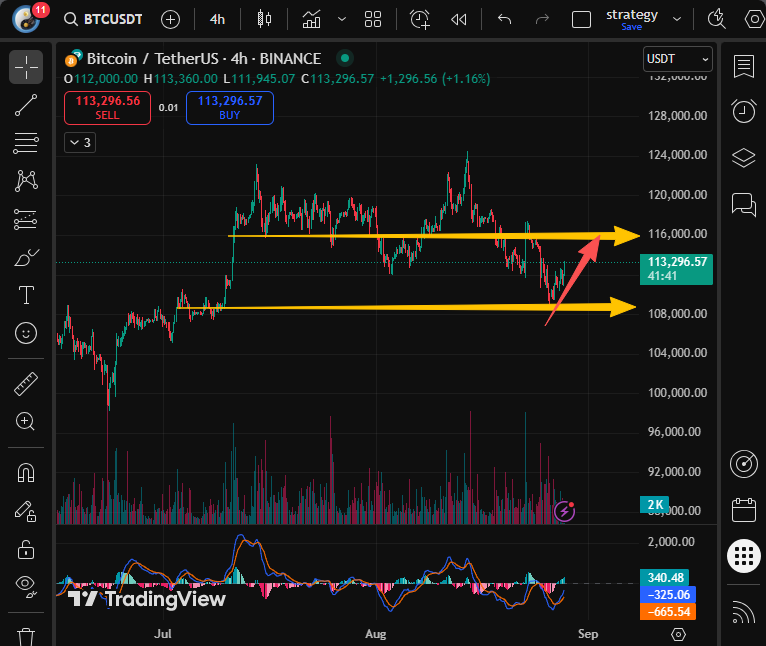Image resolution: width=766 pixels, height=646 pixels.
Task: Click the current price label 113,296.57
Action: [x=676, y=269]
